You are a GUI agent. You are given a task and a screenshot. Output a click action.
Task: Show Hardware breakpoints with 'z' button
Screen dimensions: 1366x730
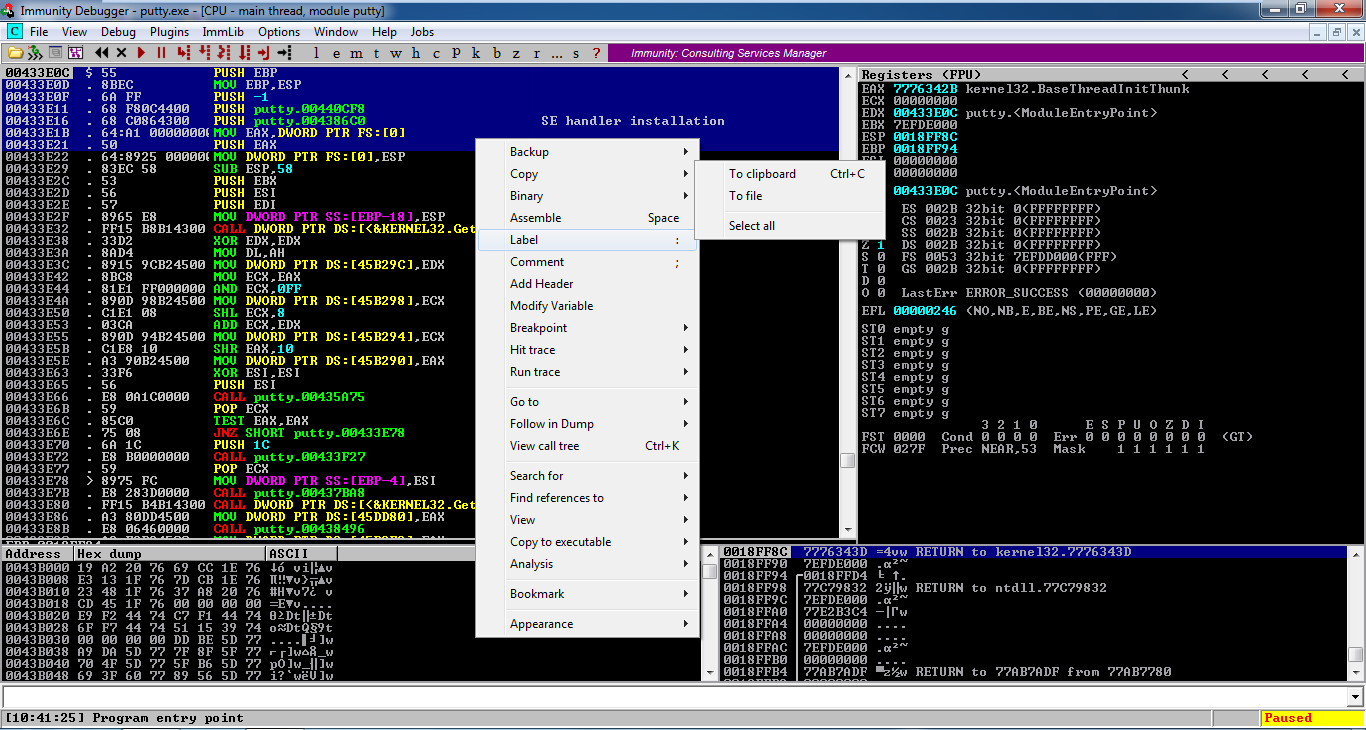[x=516, y=53]
